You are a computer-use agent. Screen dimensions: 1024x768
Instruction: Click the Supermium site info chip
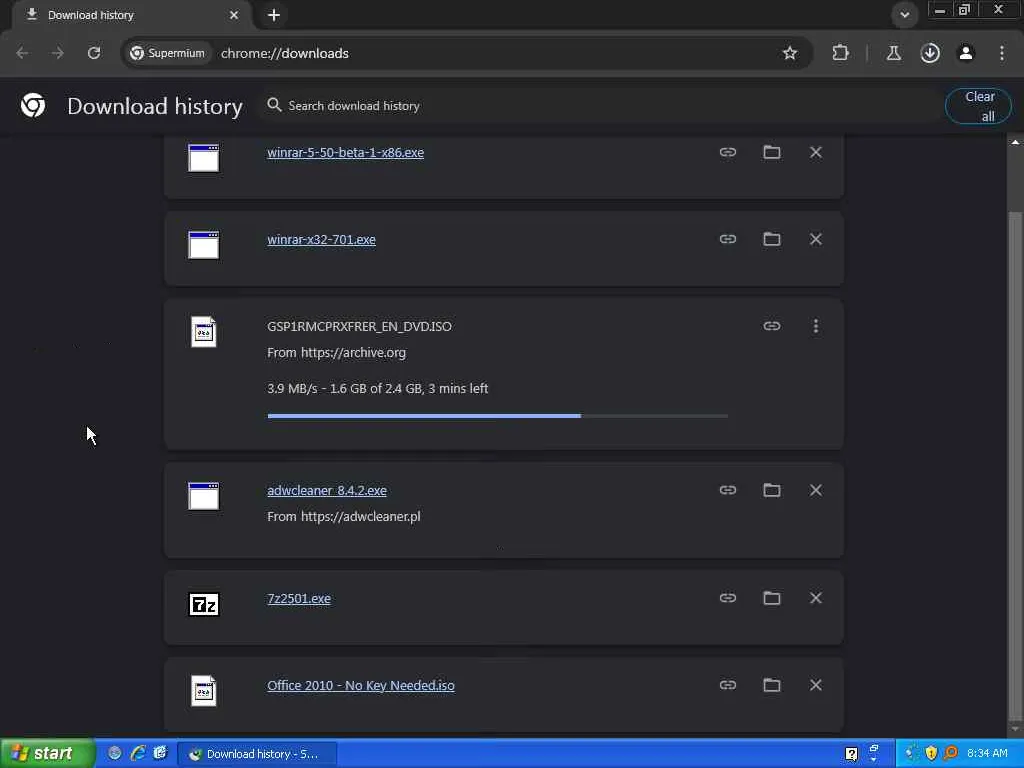pos(168,53)
